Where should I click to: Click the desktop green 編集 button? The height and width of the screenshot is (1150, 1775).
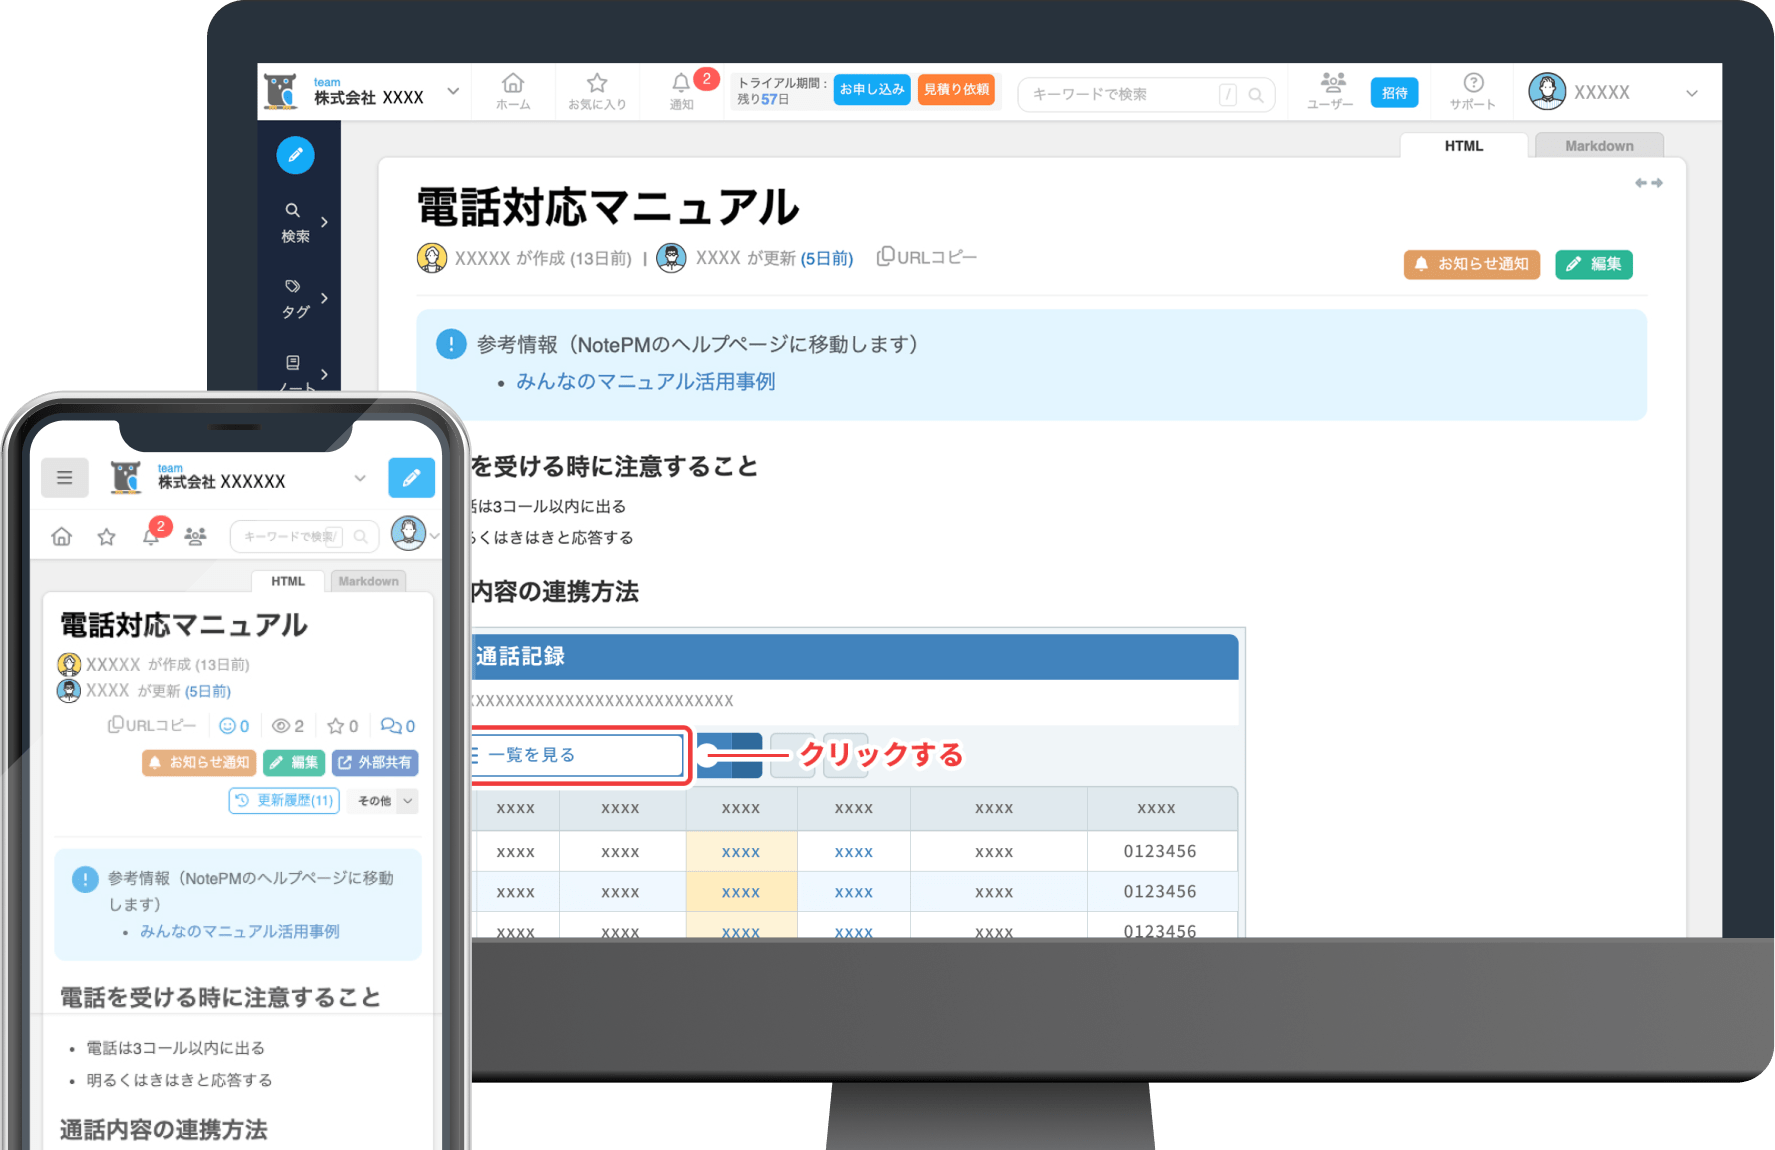(1594, 264)
